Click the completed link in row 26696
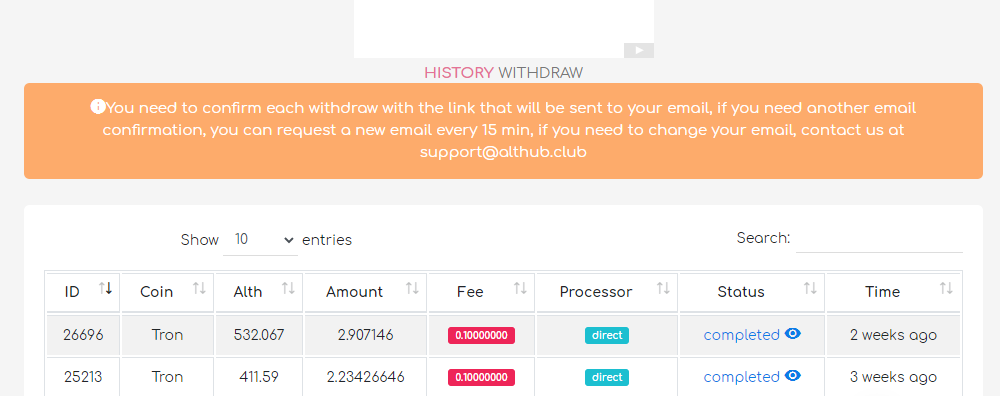The image size is (1000, 396). pos(741,335)
